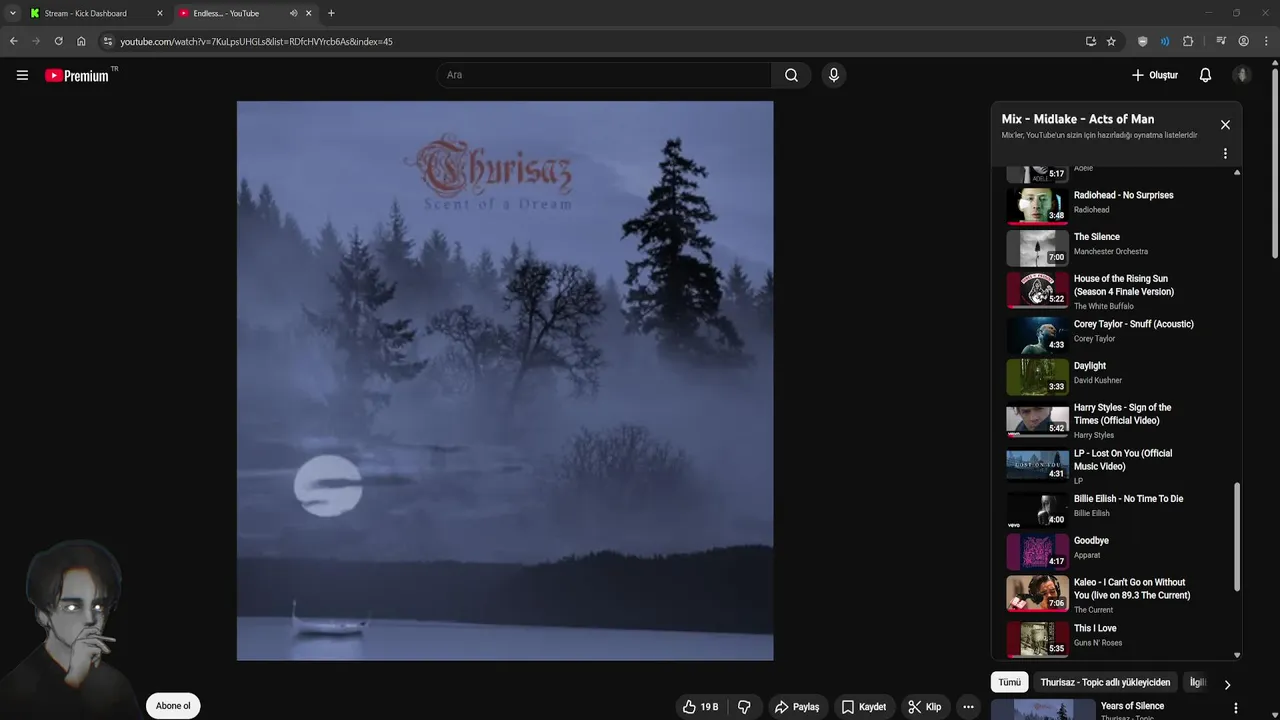The width and height of the screenshot is (1280, 720).
Task: Click the Thurisaz album art video player
Action: [505, 380]
